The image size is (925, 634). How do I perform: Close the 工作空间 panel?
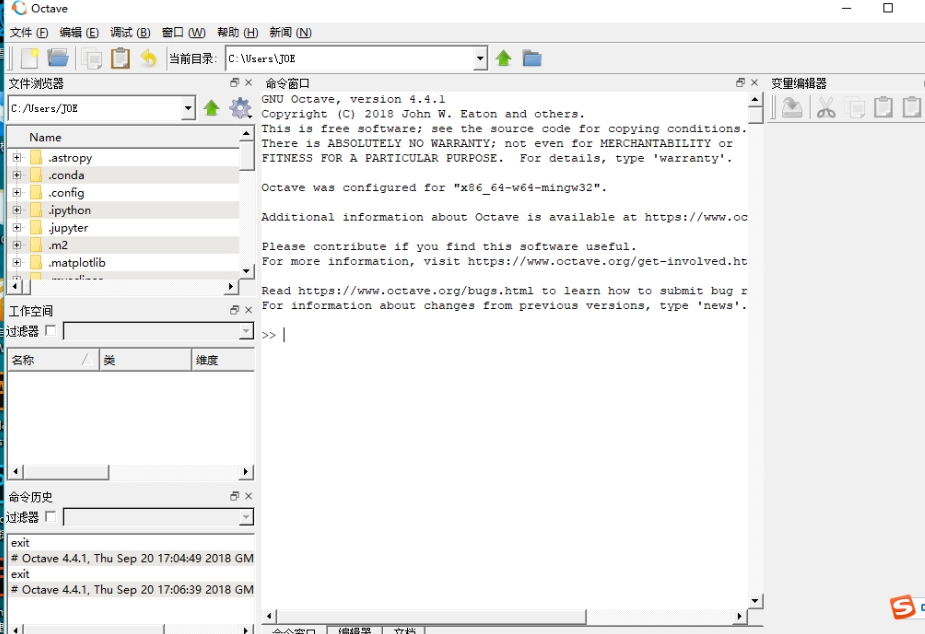pos(248,310)
